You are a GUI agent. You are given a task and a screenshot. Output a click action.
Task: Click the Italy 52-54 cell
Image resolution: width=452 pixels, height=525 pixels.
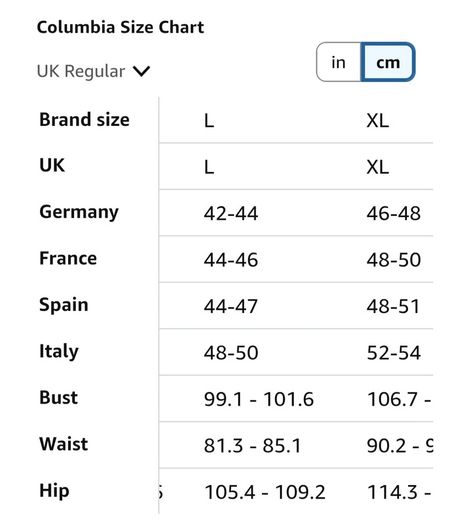coord(394,353)
